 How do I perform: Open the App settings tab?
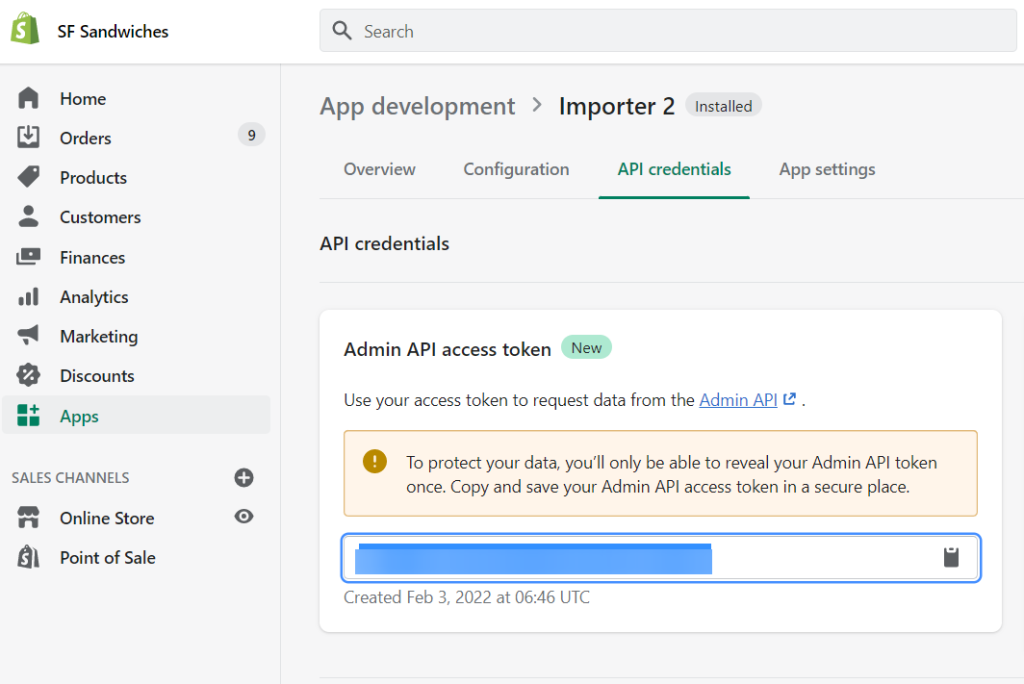pyautogui.click(x=826, y=169)
